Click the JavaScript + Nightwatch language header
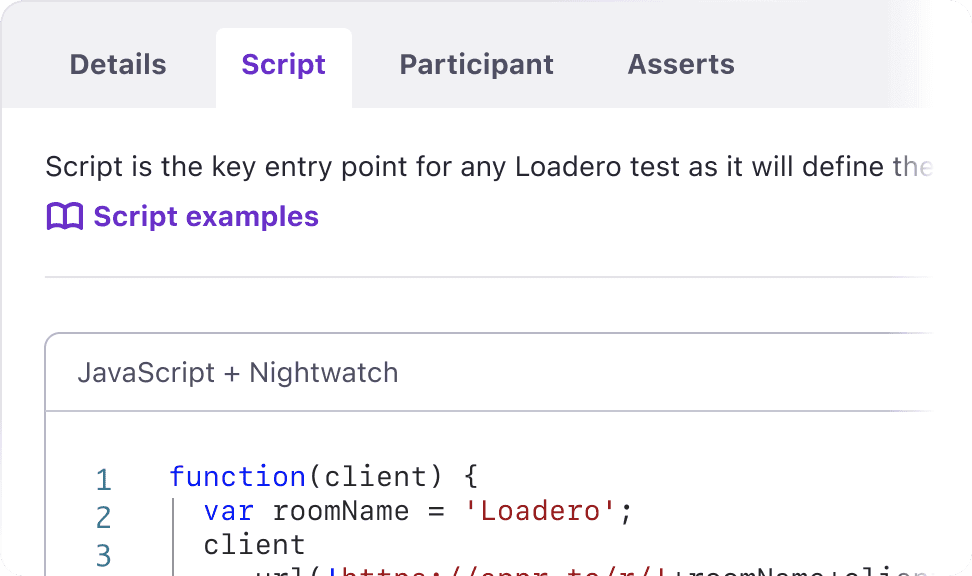The image size is (972, 576). tap(238, 373)
